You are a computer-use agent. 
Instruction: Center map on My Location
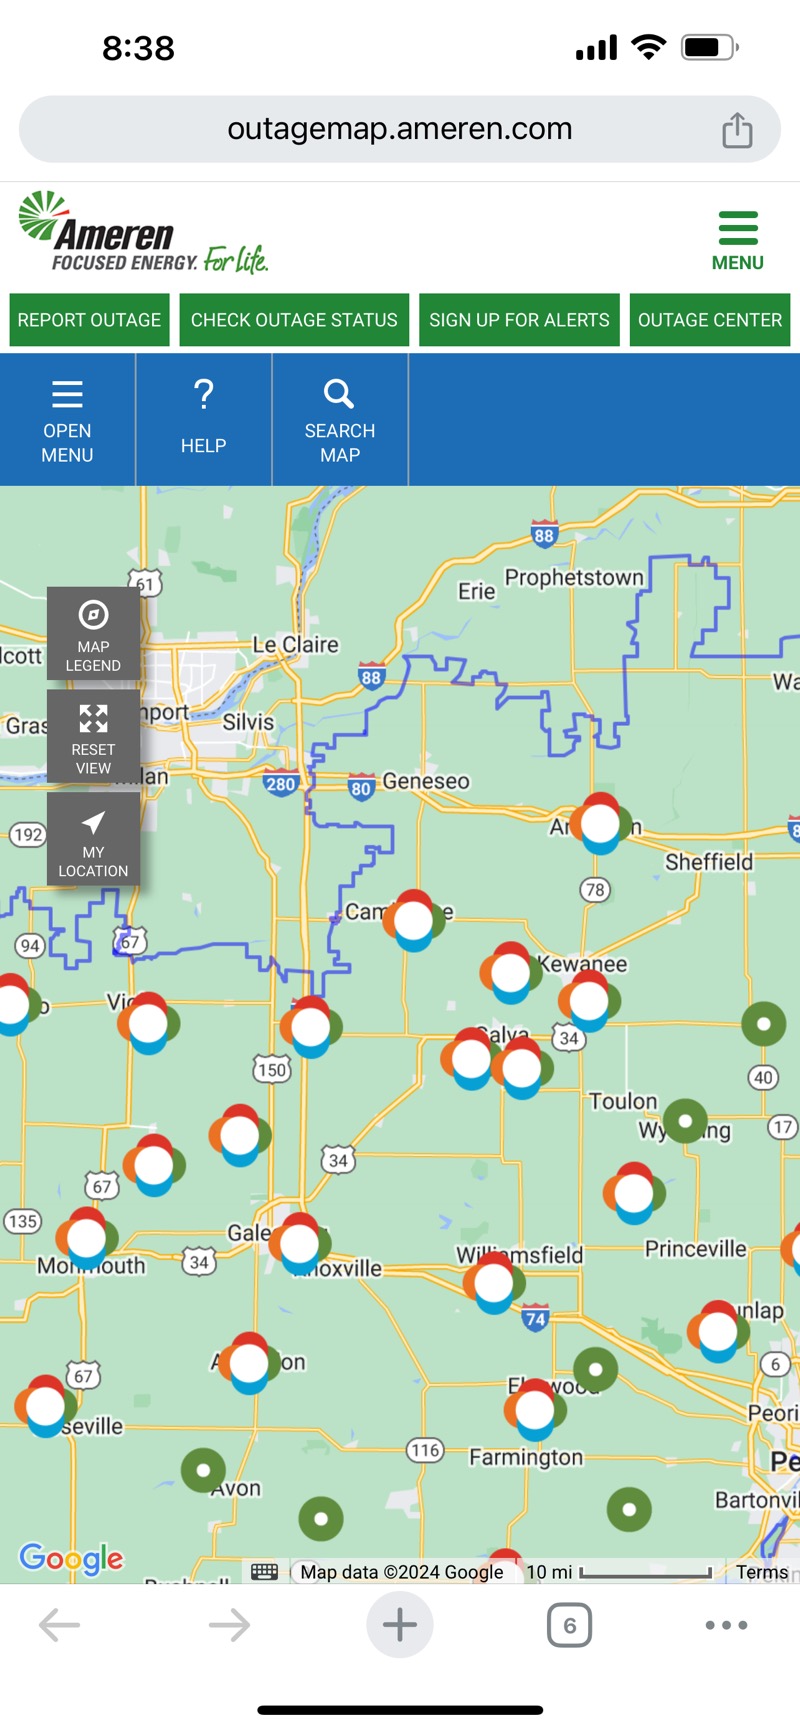(93, 840)
